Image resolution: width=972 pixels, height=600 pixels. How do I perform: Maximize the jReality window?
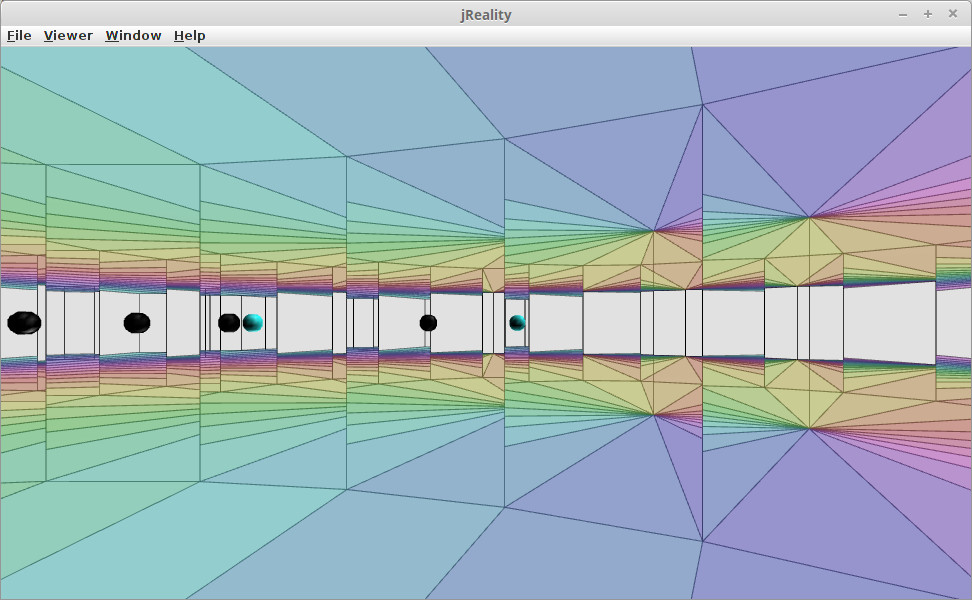click(x=927, y=14)
